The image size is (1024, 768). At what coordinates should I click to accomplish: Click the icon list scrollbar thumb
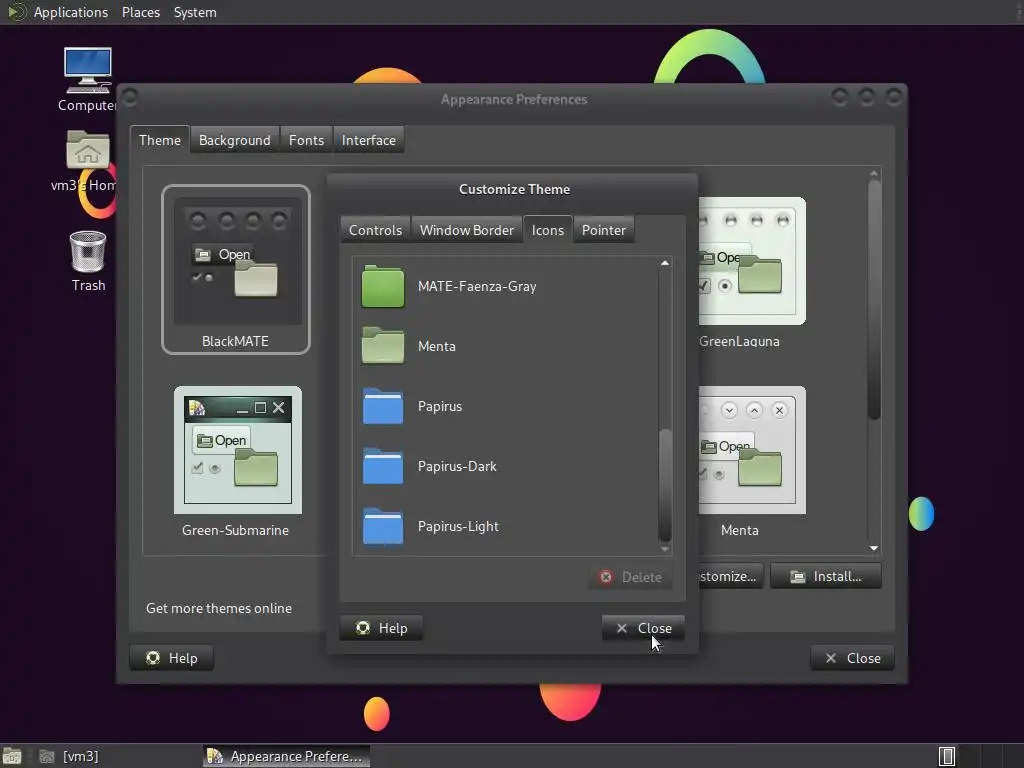665,485
